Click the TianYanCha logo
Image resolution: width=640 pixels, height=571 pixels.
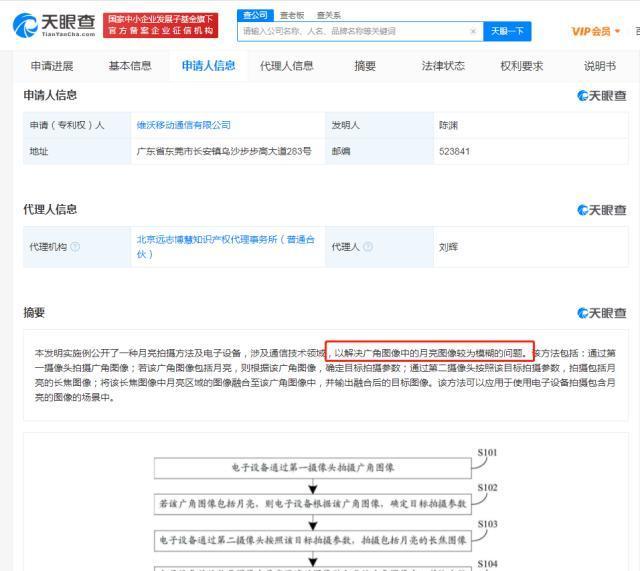(x=54, y=25)
